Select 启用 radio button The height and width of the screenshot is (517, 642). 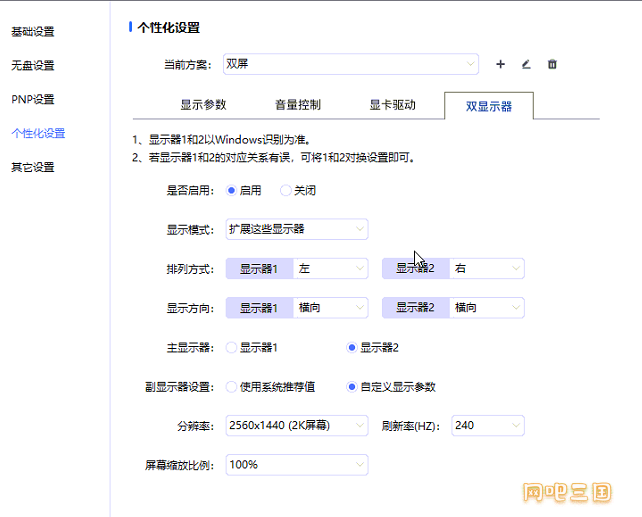tap(231, 190)
